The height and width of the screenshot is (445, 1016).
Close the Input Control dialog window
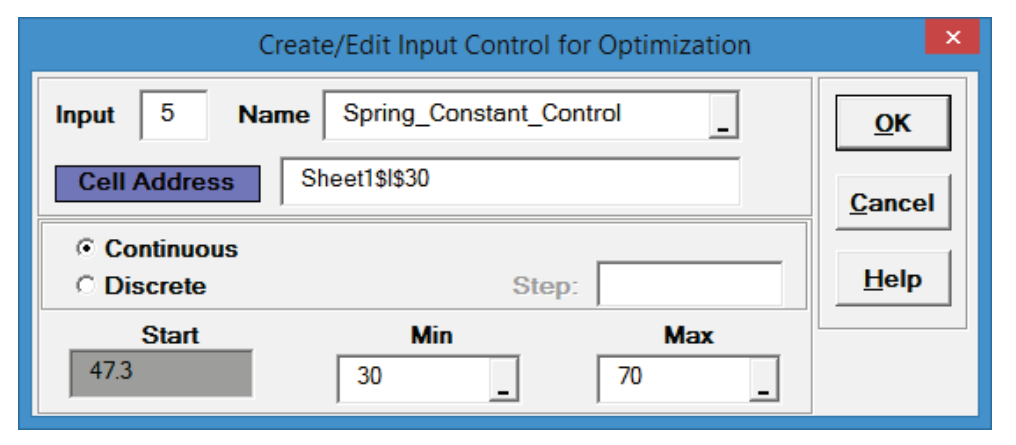coord(952,39)
